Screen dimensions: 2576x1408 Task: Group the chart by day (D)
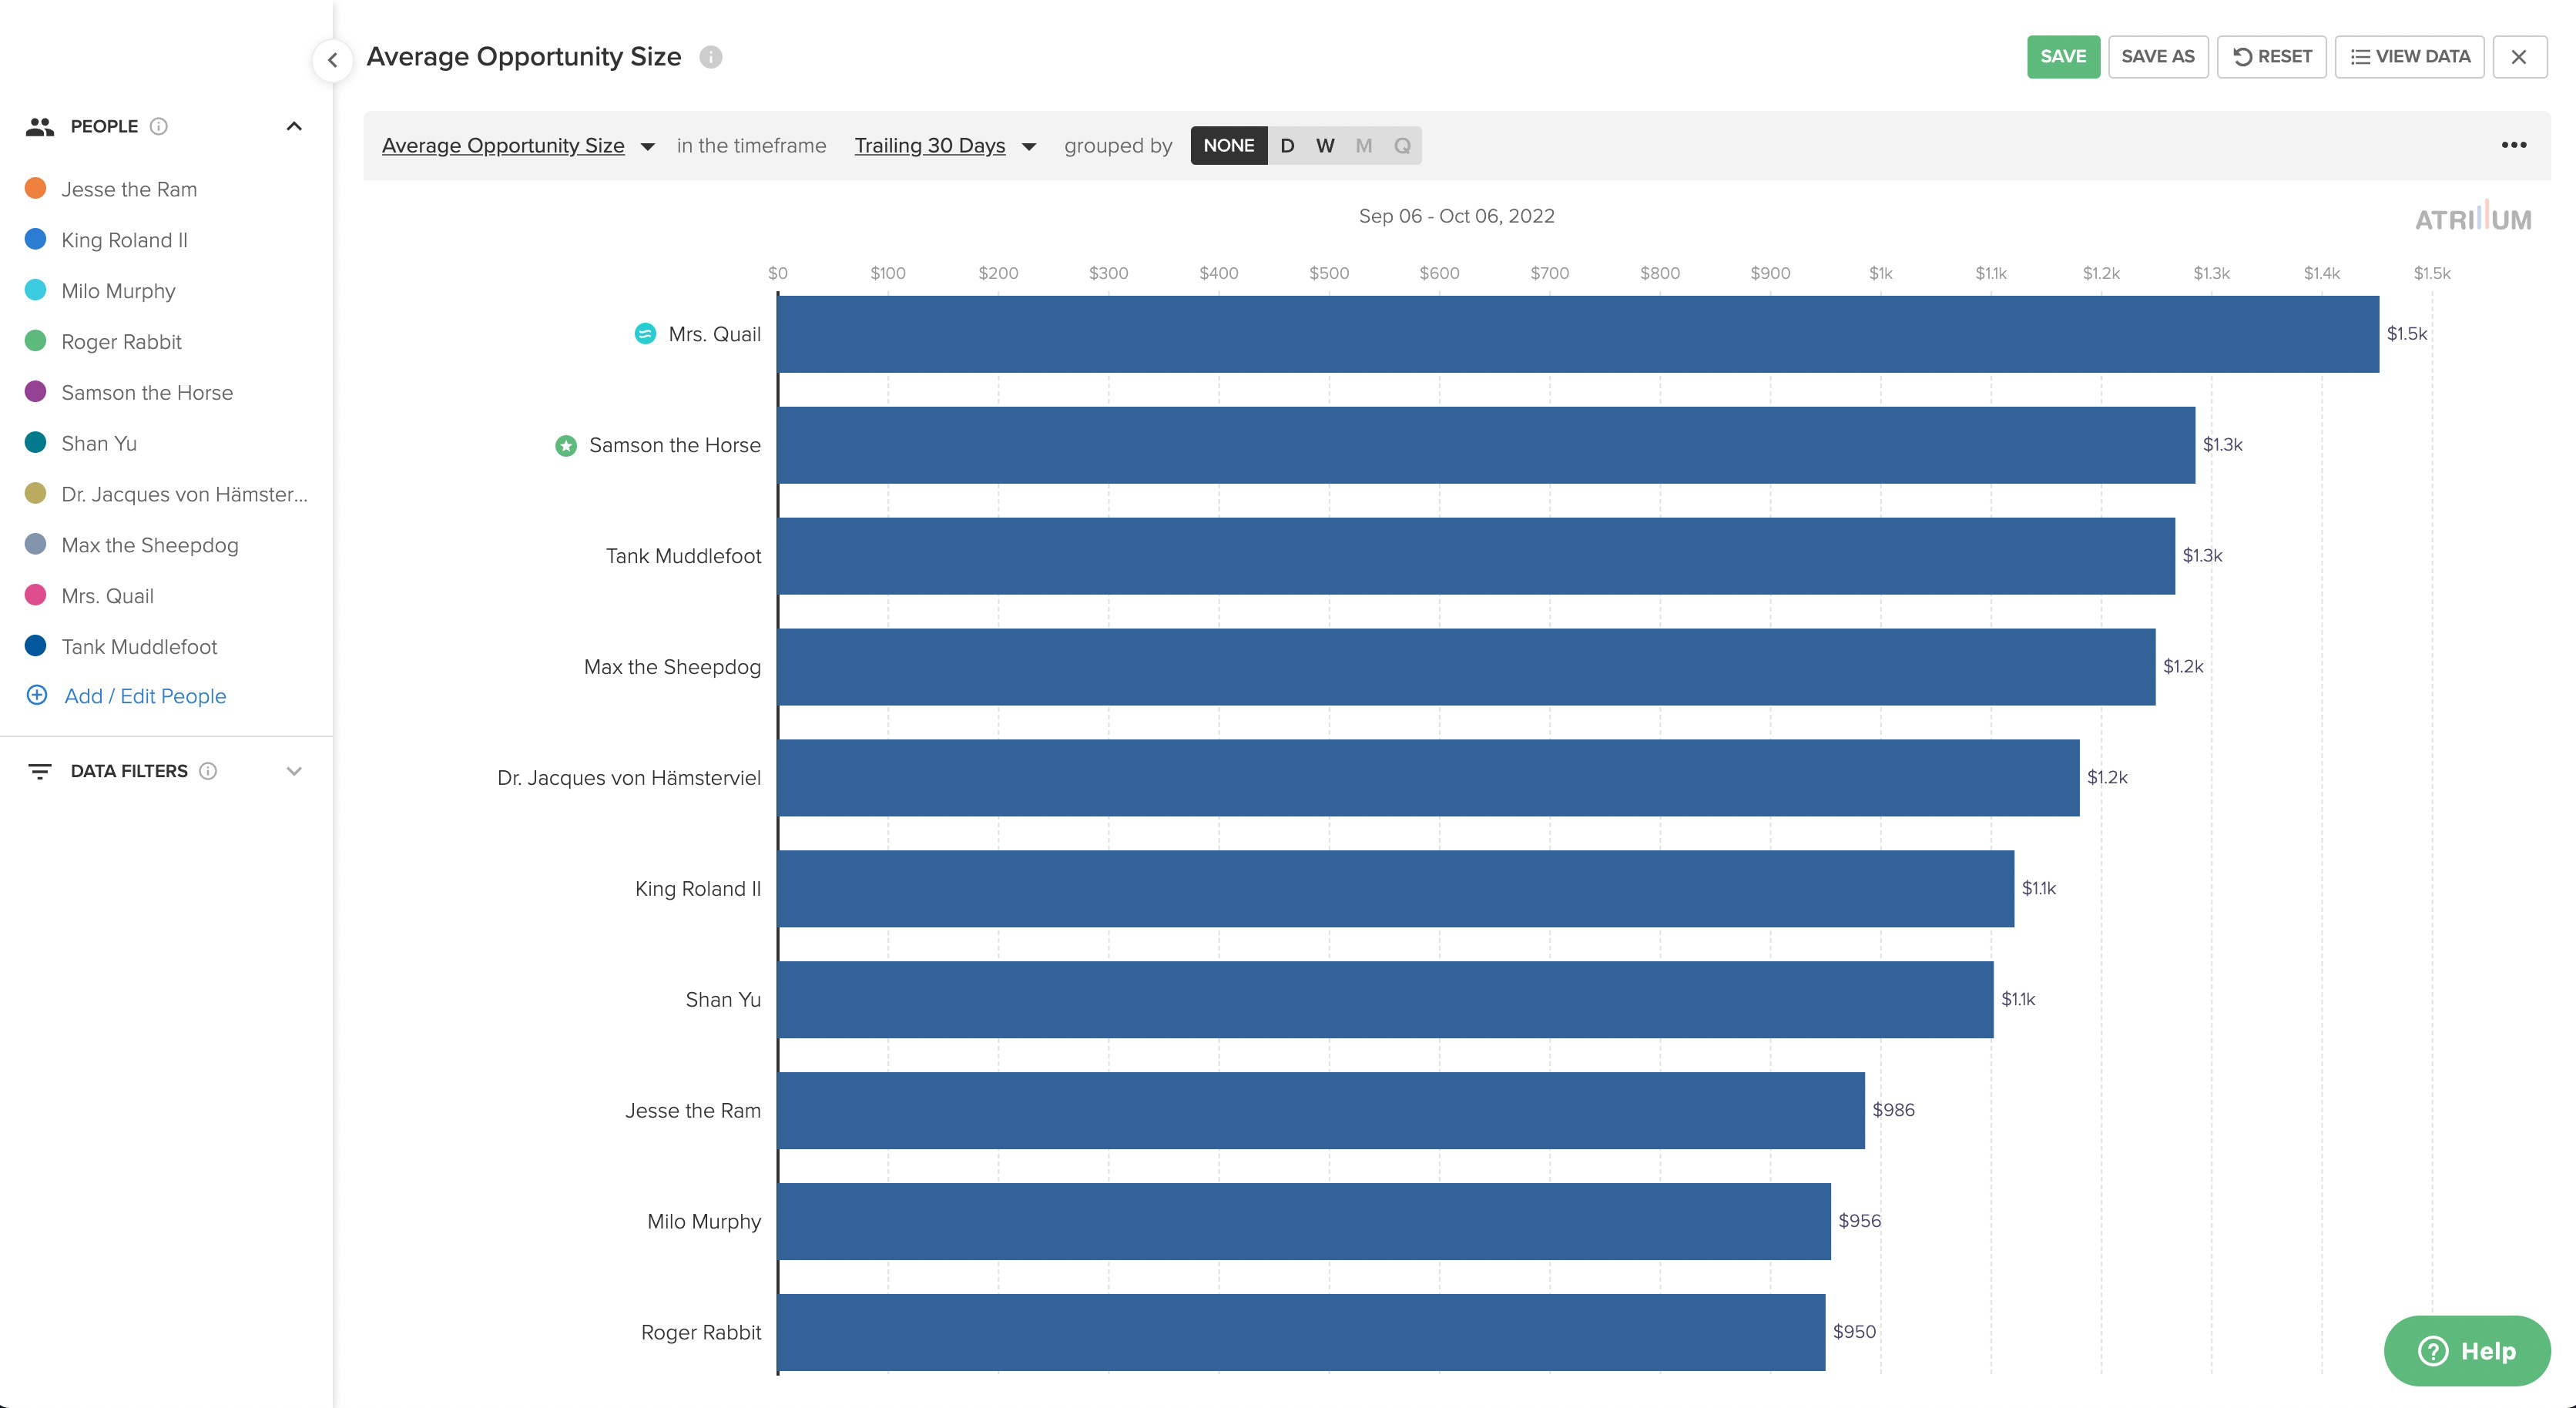point(1287,145)
